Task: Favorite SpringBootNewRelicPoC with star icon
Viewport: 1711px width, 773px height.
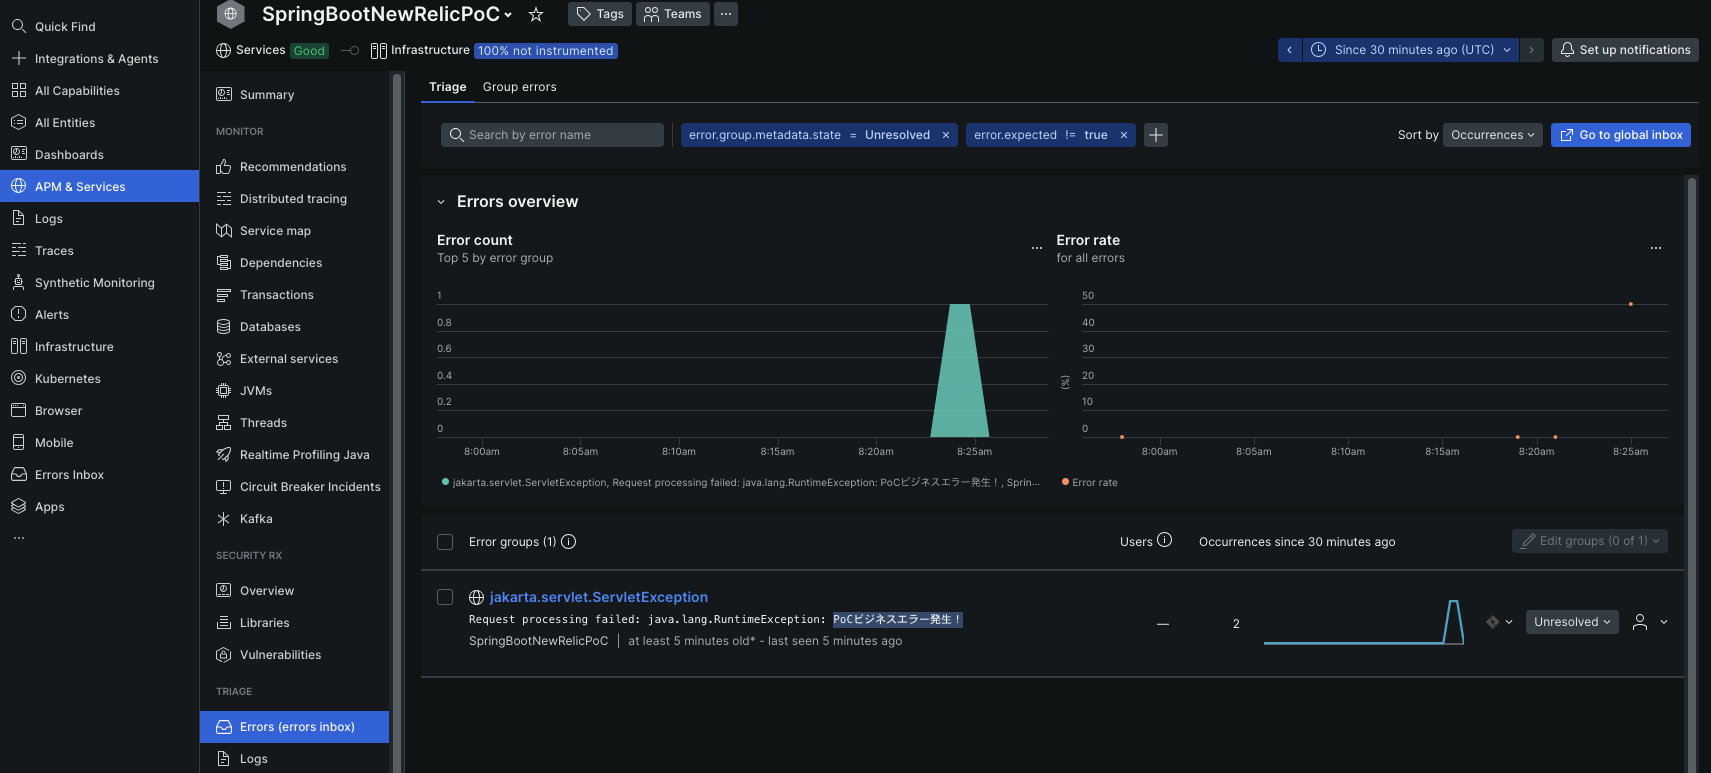Action: pos(536,14)
